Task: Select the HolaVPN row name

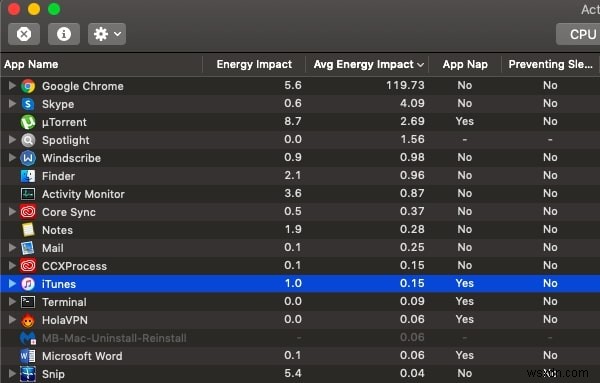Action: coord(65,320)
